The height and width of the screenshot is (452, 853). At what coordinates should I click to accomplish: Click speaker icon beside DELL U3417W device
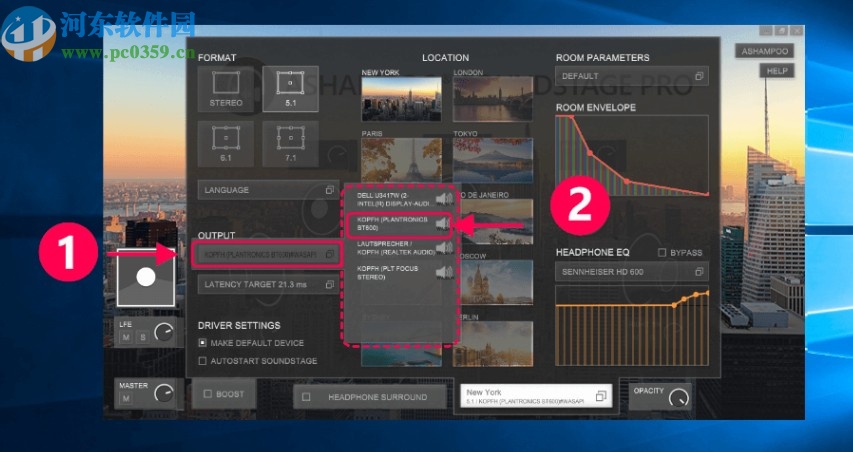click(444, 199)
